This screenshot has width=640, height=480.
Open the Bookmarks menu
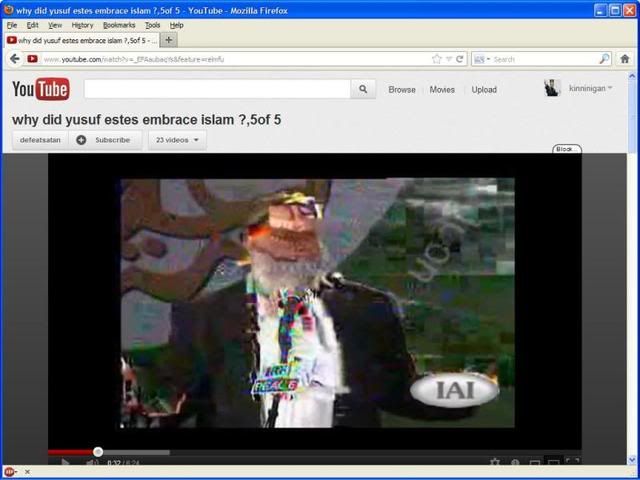[x=119, y=25]
